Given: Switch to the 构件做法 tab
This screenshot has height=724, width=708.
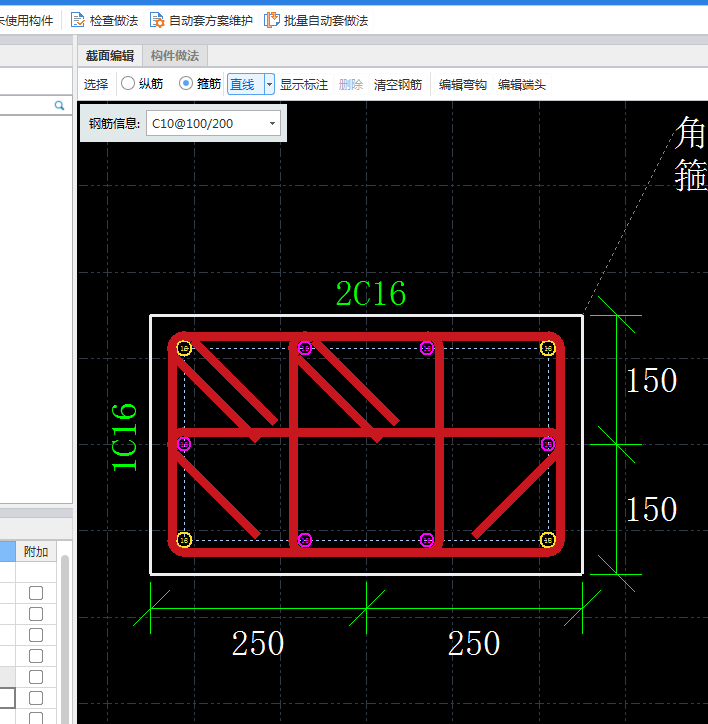Looking at the screenshot, I should pyautogui.click(x=175, y=56).
